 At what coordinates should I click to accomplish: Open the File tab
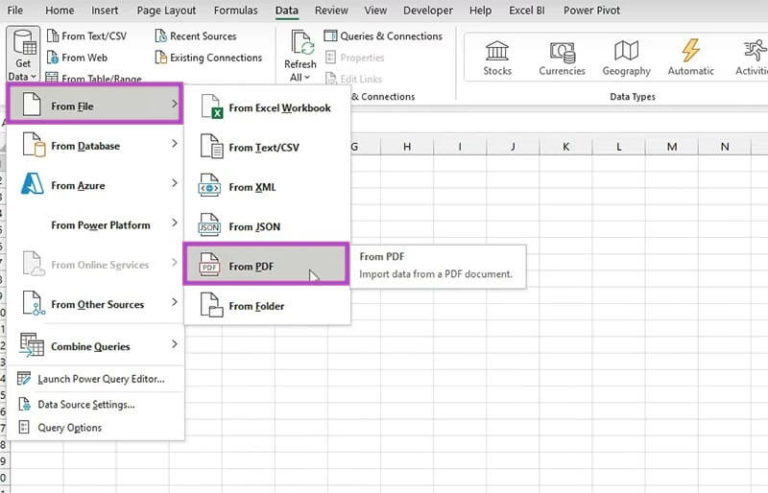point(15,10)
